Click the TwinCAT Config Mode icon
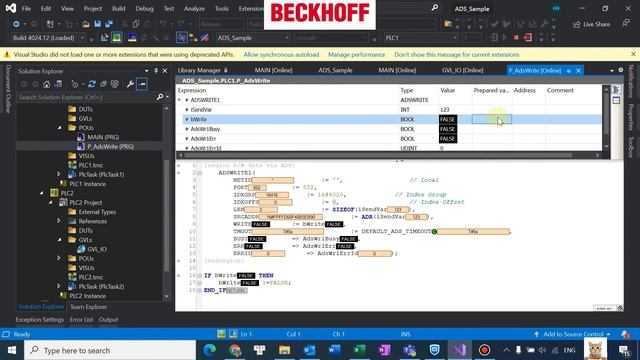Screen dimensions: 640x360 (x=132, y=38)
